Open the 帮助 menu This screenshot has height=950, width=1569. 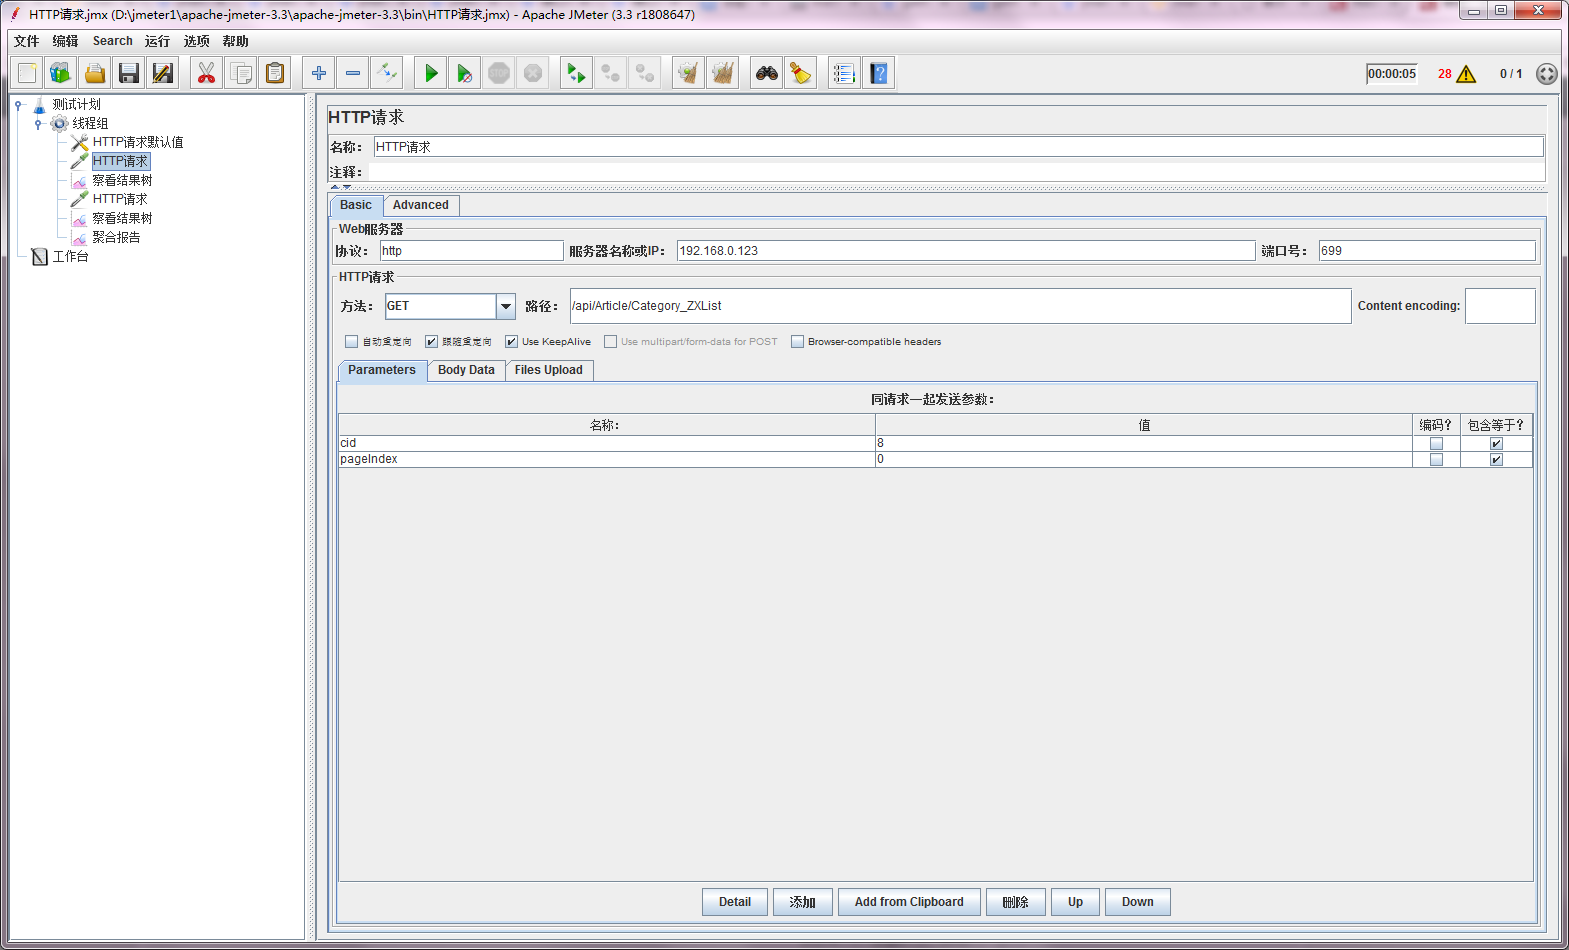[x=236, y=41]
